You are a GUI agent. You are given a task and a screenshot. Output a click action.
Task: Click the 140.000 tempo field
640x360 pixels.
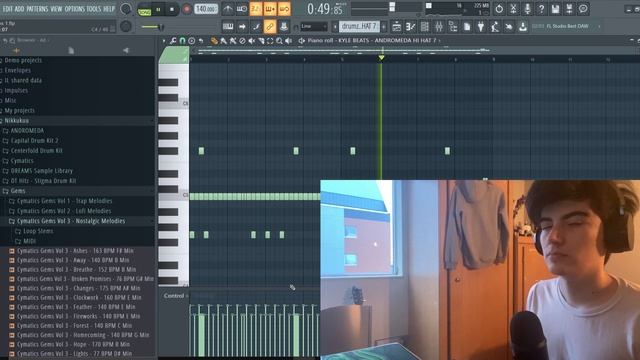point(206,9)
